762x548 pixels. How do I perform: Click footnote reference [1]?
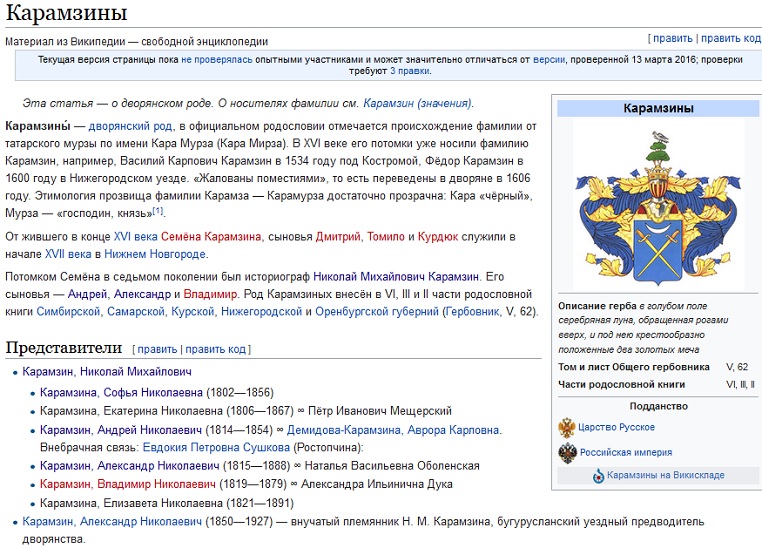click(158, 211)
